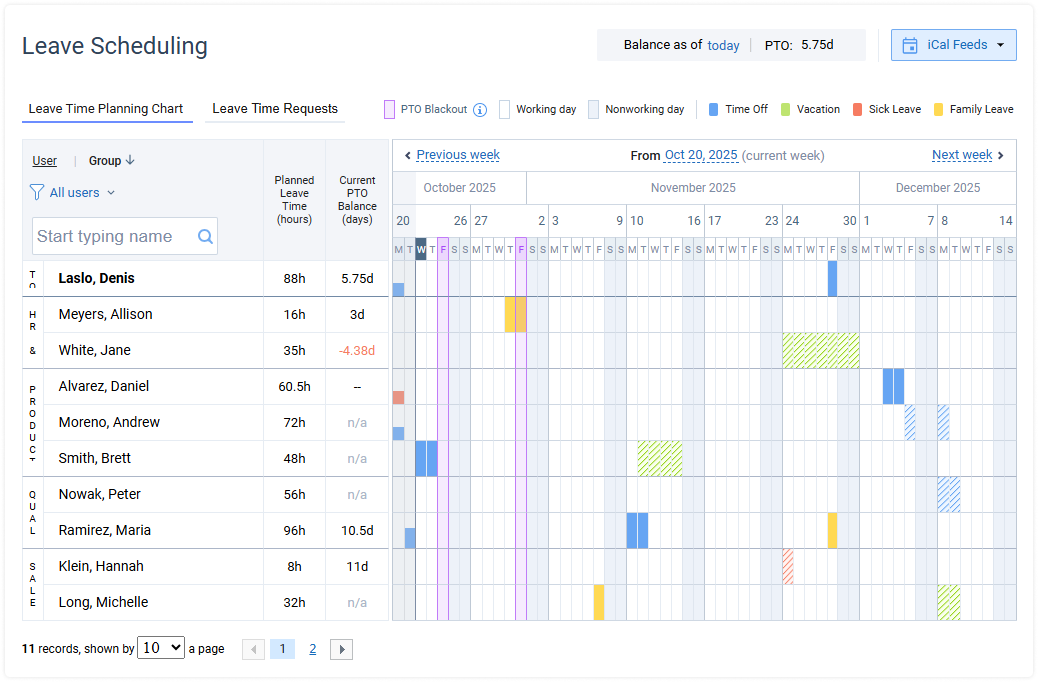The image size is (1038, 682).
Task: Click the calendar icon in iCal Feeds
Action: point(909,45)
